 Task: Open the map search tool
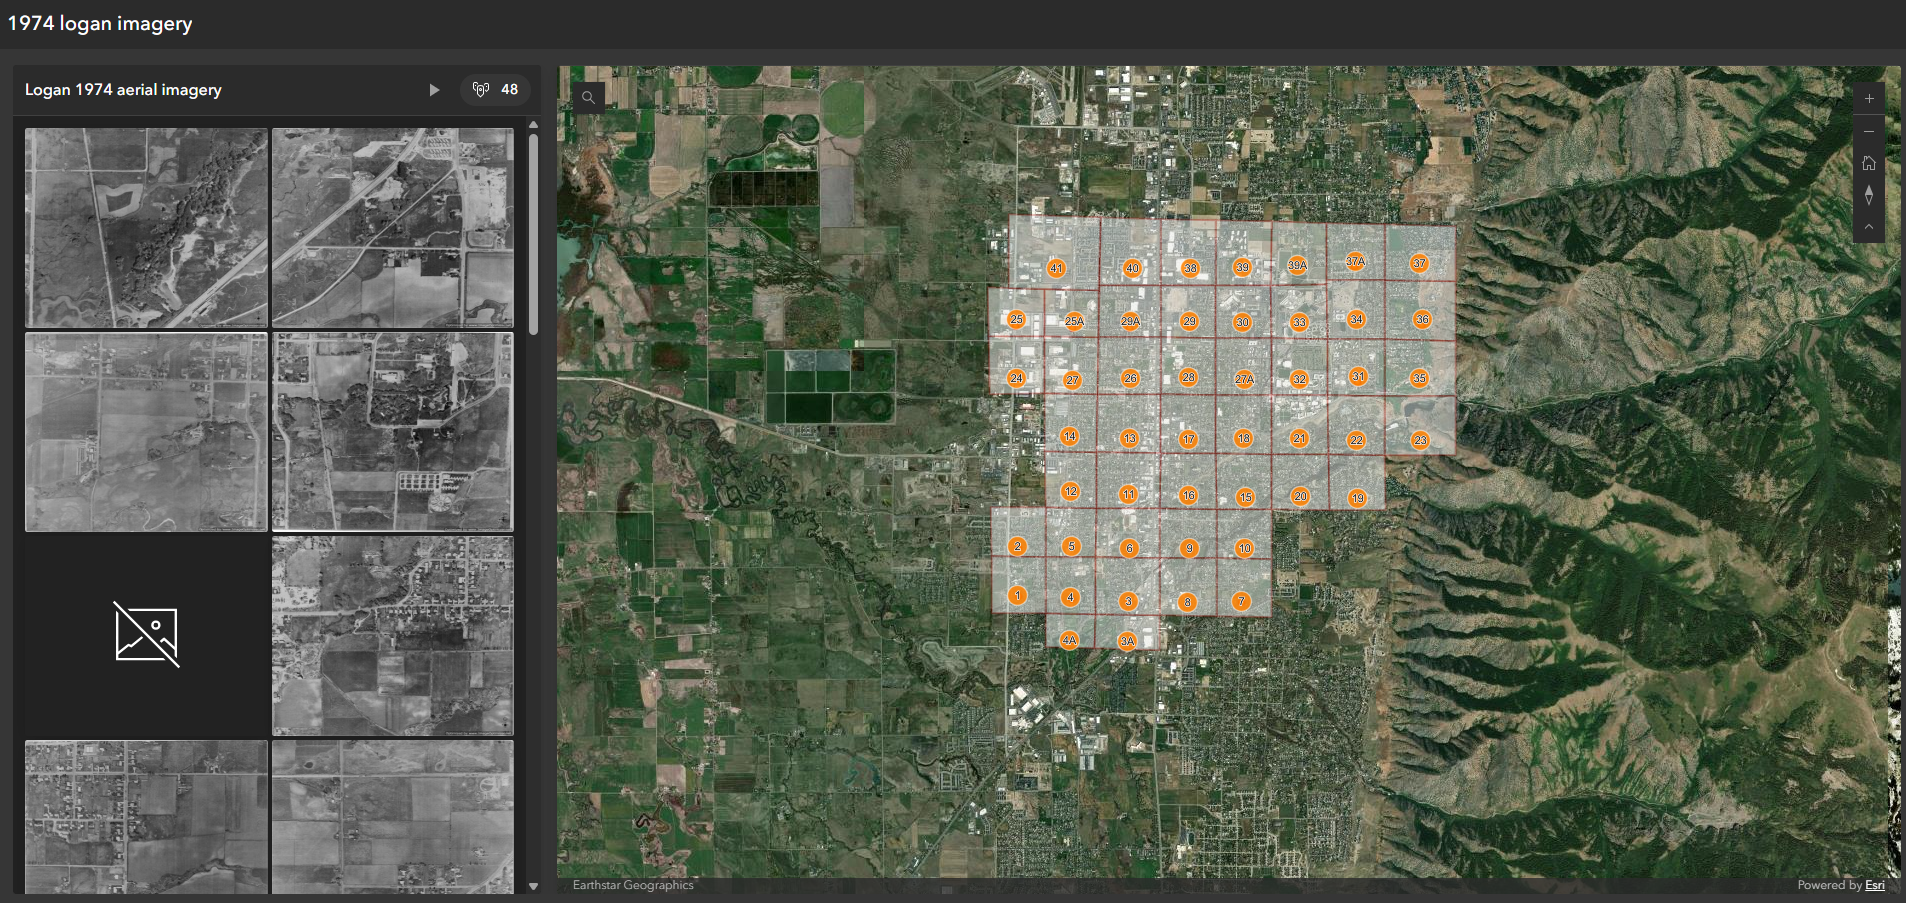tap(588, 97)
